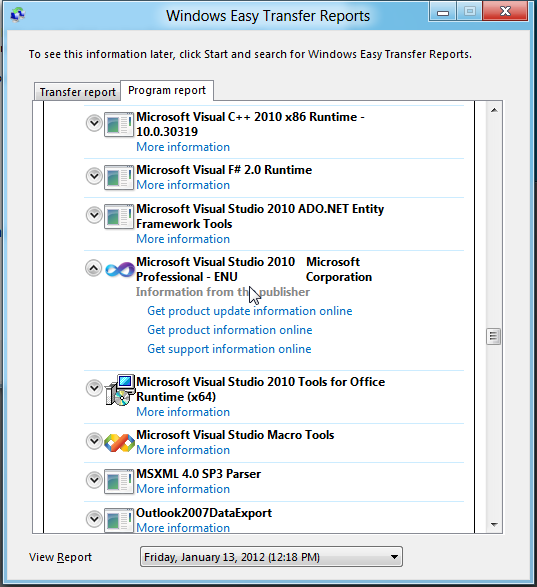Expand Outlook2007DataExport details
Image resolution: width=537 pixels, height=587 pixels.
pos(94,519)
